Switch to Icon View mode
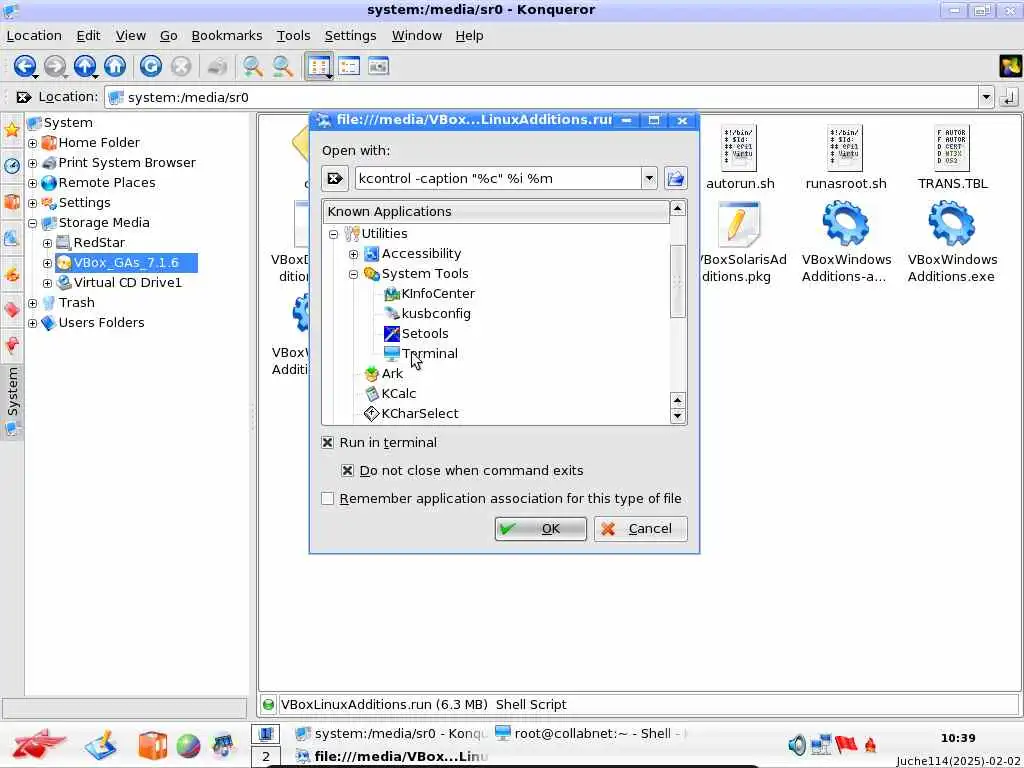 click(319, 66)
